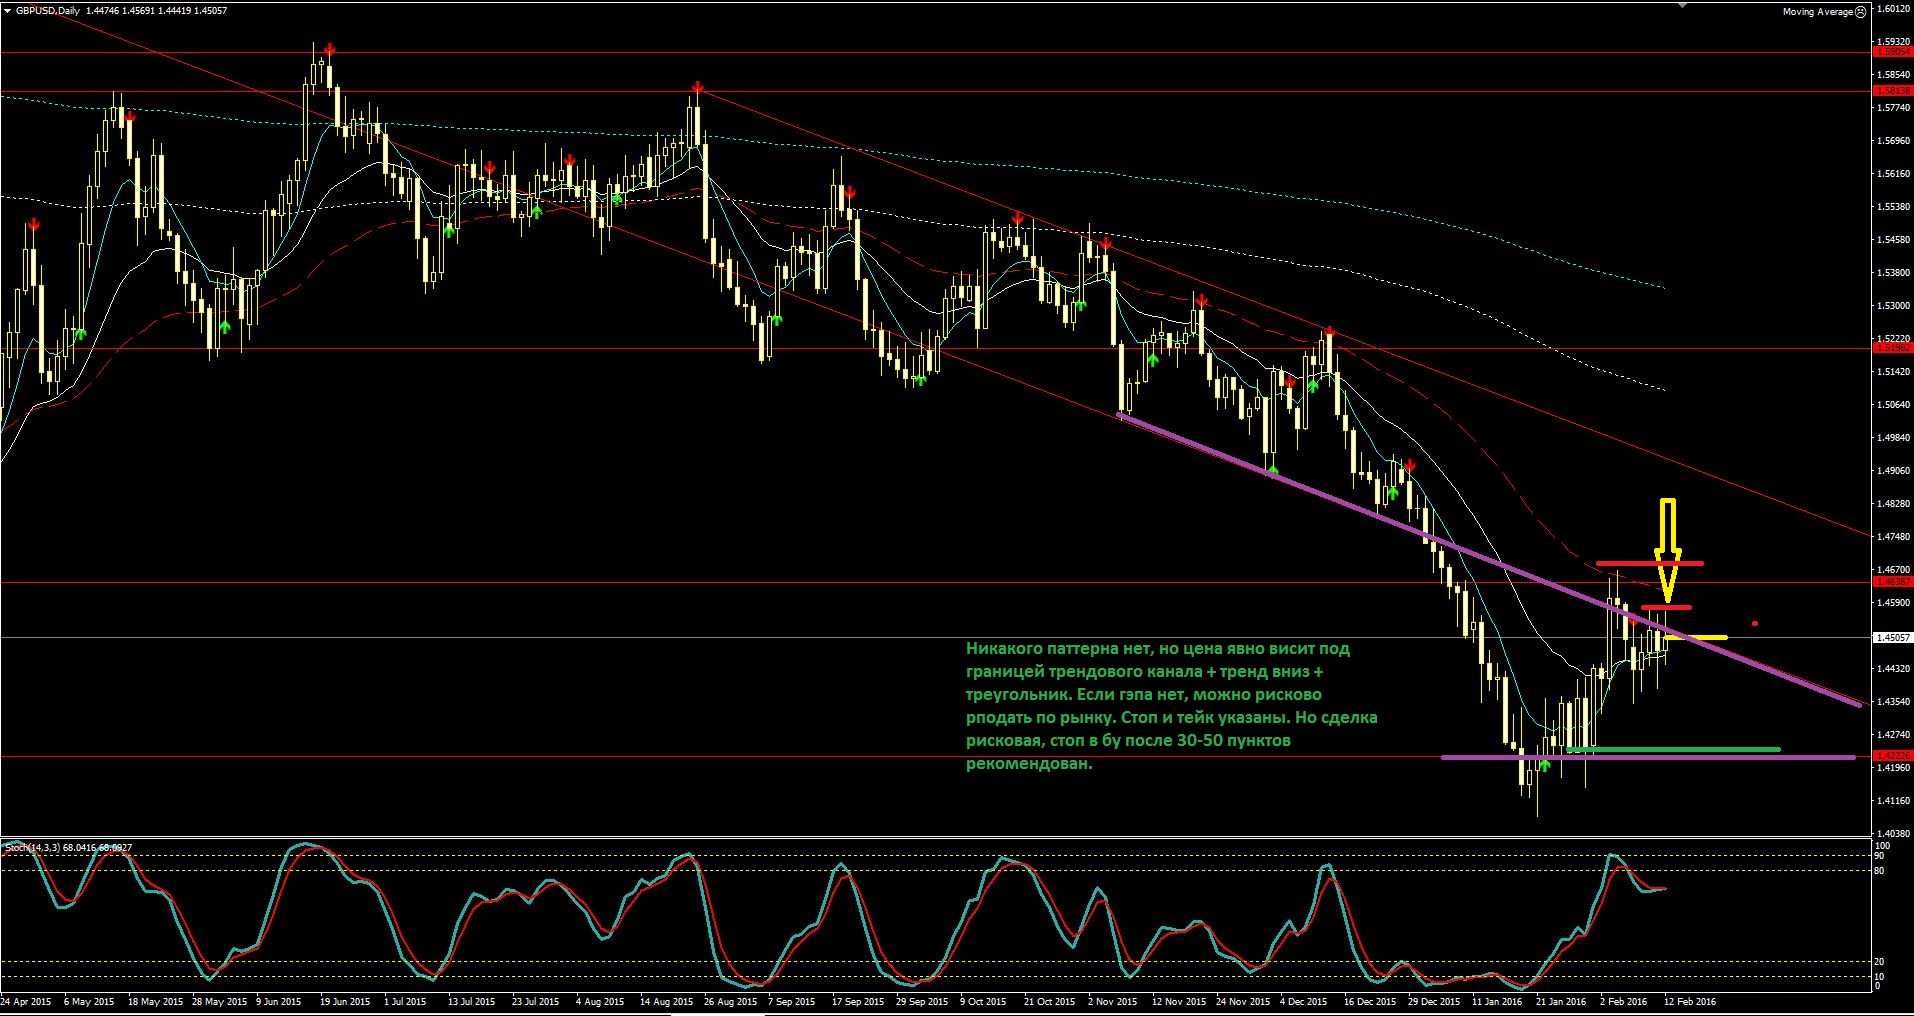Click the Stoch(14,3,3) indicator label

[68, 847]
